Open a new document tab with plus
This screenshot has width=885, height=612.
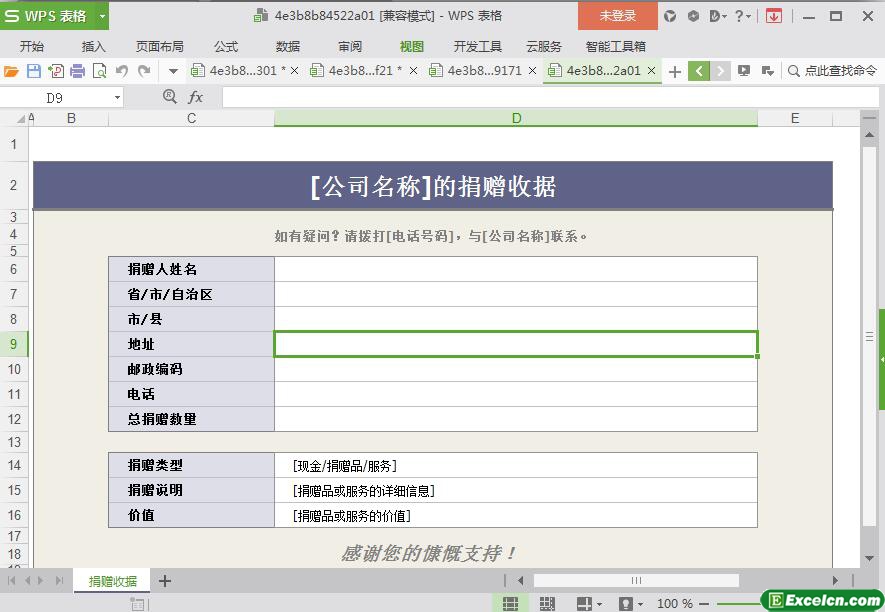coord(675,71)
